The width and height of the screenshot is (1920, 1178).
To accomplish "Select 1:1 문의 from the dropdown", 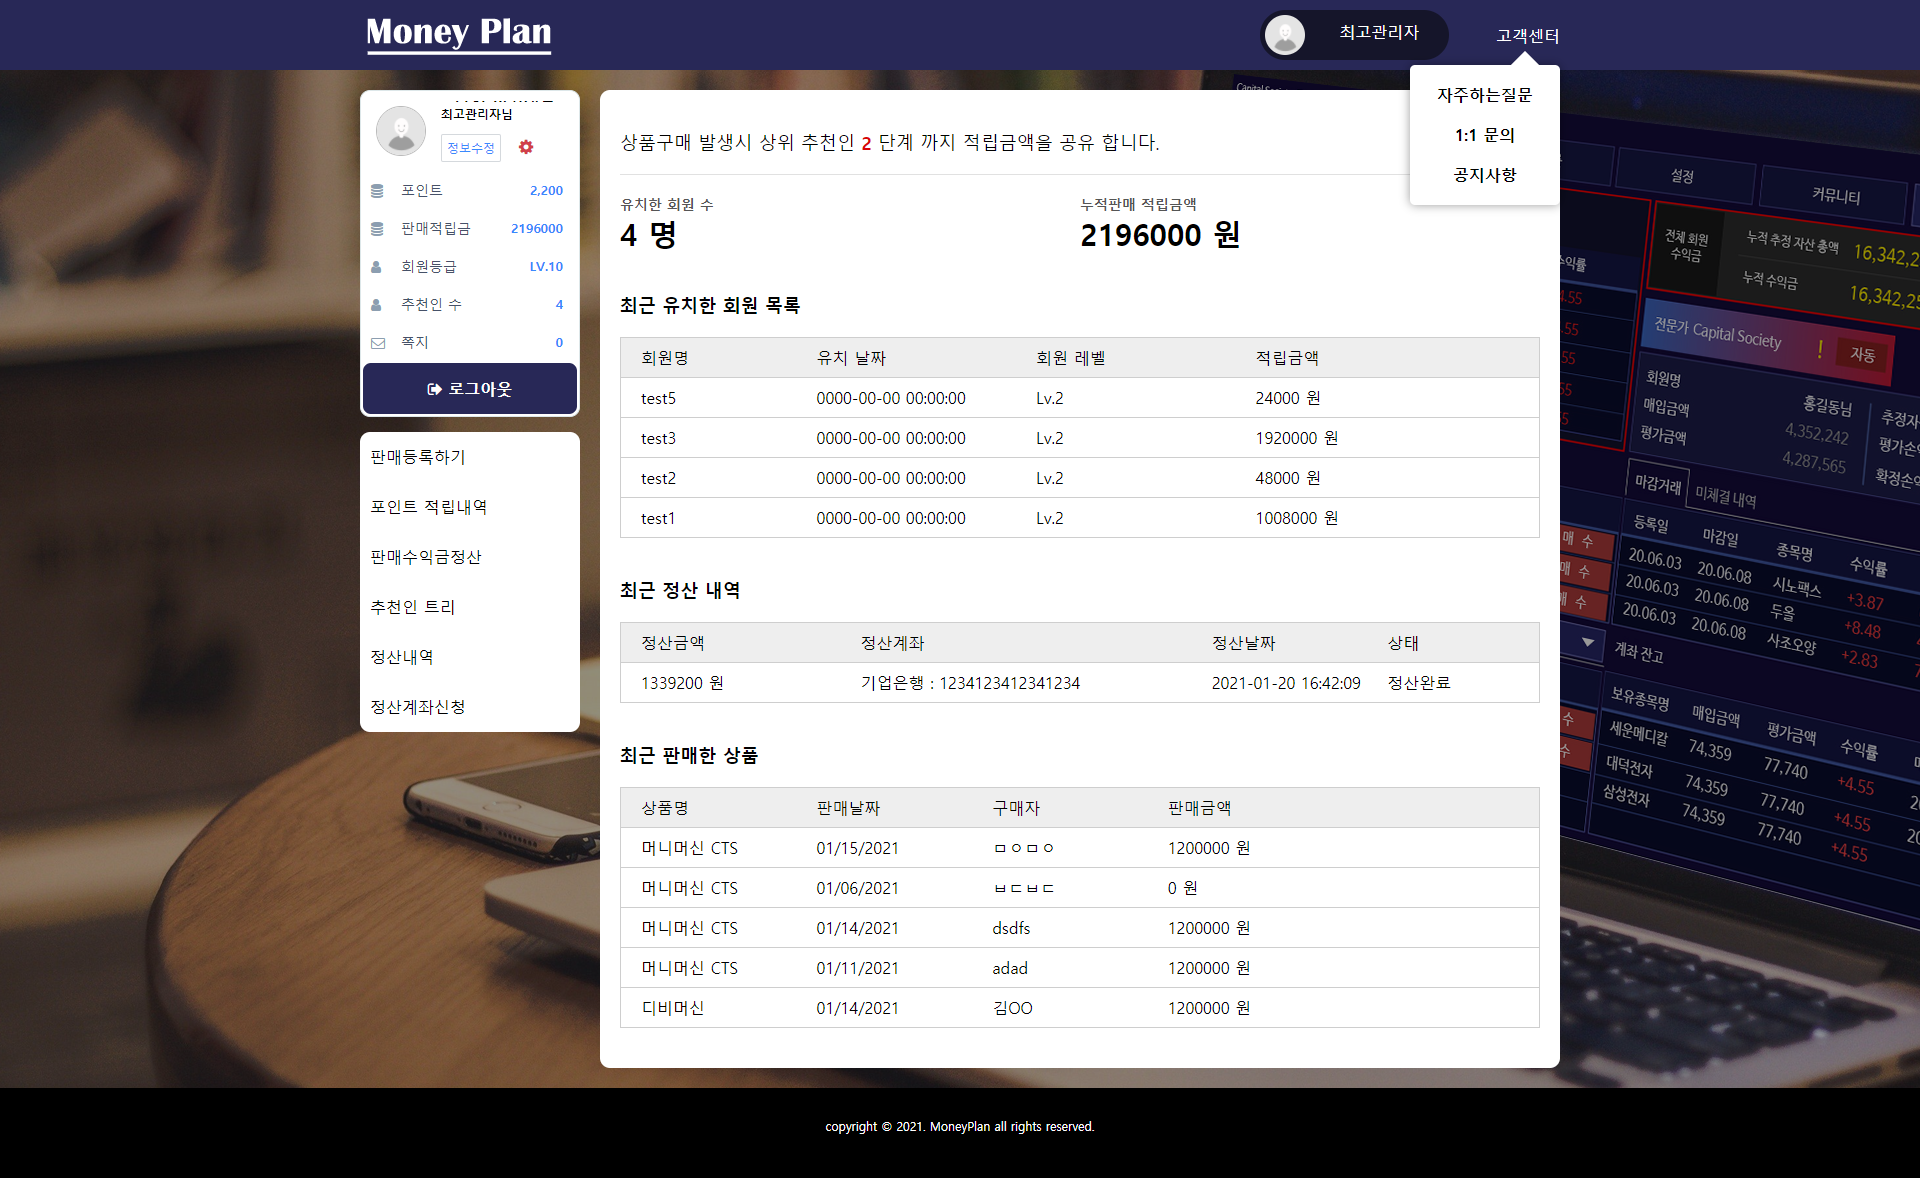I will pyautogui.click(x=1484, y=135).
